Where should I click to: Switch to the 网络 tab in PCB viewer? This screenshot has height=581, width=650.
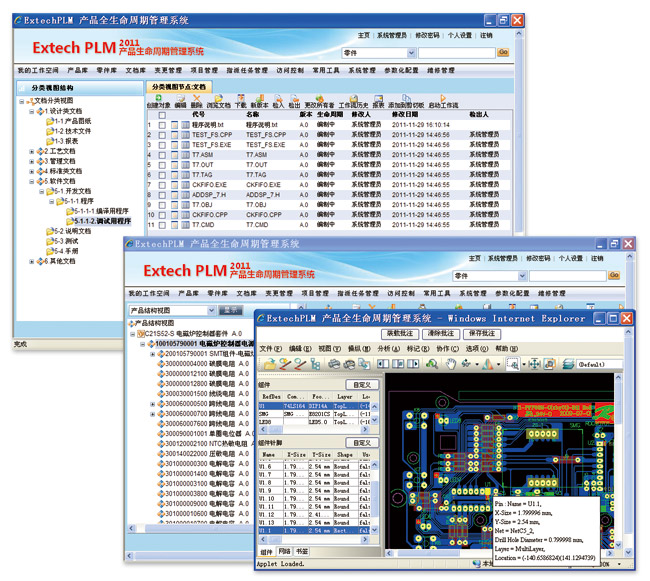click(x=284, y=551)
